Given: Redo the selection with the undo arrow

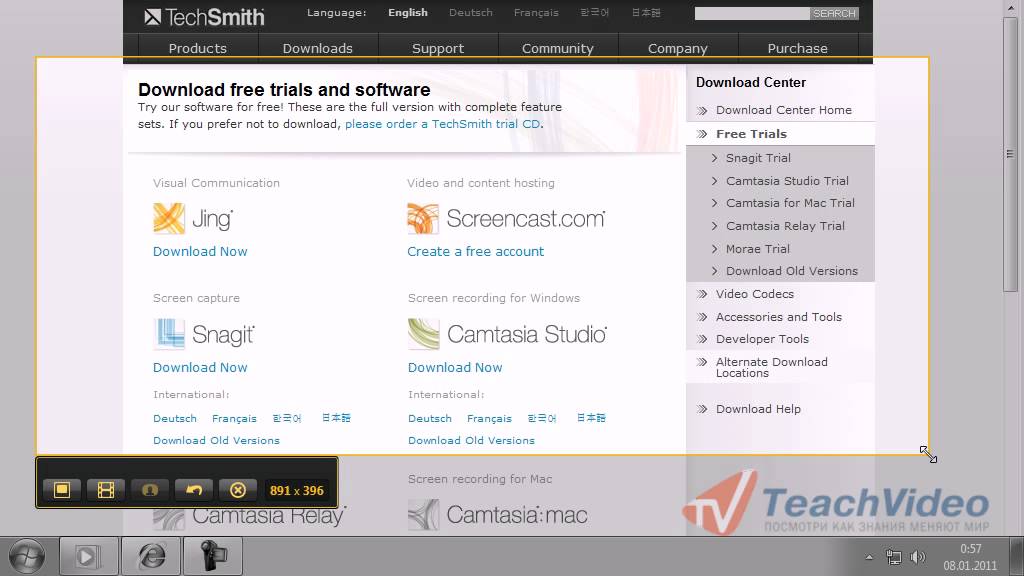Looking at the screenshot, I should (194, 490).
